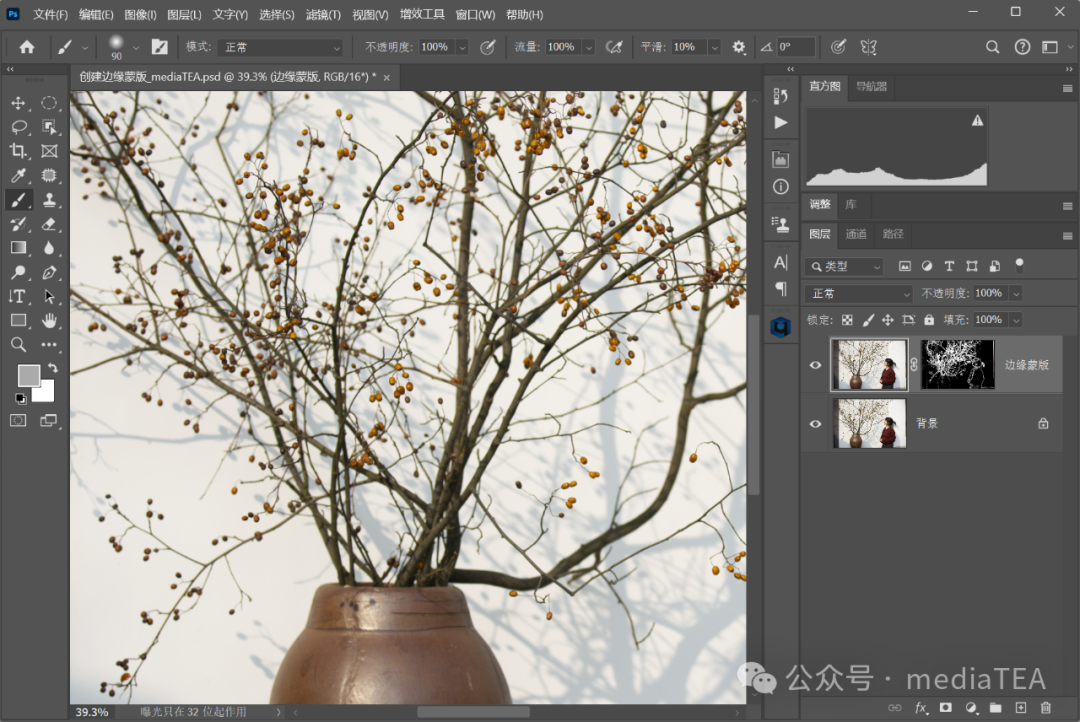This screenshot has height=722, width=1080.
Task: Select the Move tool
Action: [x=18, y=103]
